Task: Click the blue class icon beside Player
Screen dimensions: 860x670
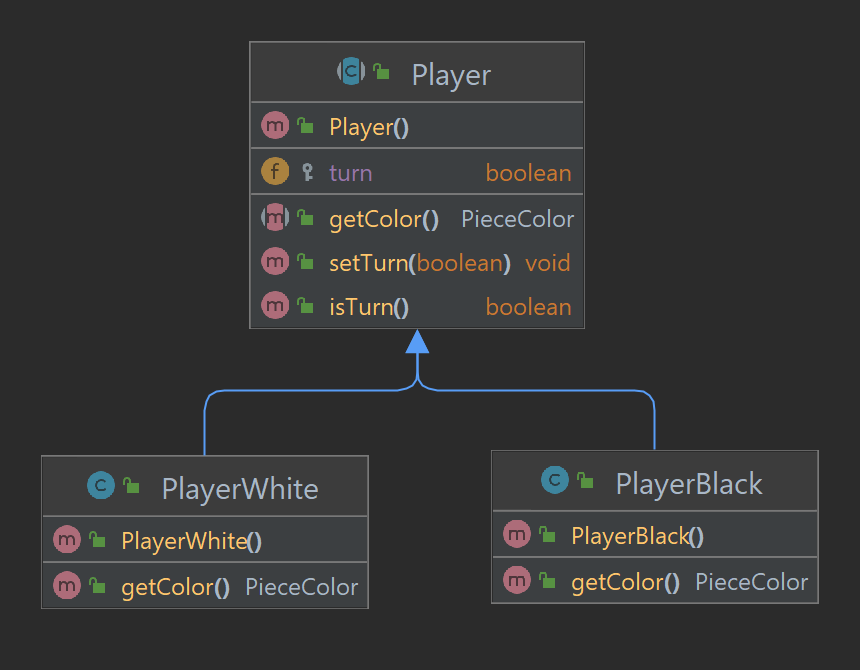Action: (x=350, y=73)
